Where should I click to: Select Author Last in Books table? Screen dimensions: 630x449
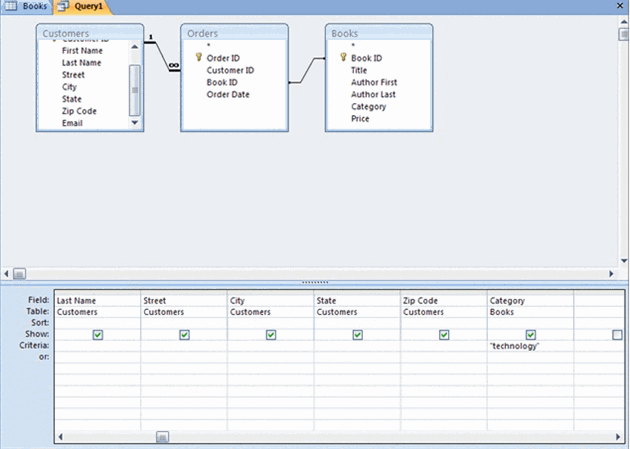tap(373, 94)
